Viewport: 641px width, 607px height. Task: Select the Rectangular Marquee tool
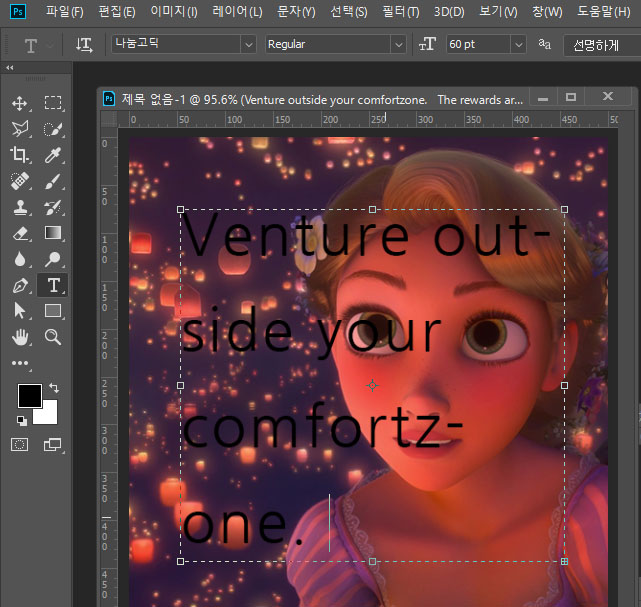pos(53,103)
